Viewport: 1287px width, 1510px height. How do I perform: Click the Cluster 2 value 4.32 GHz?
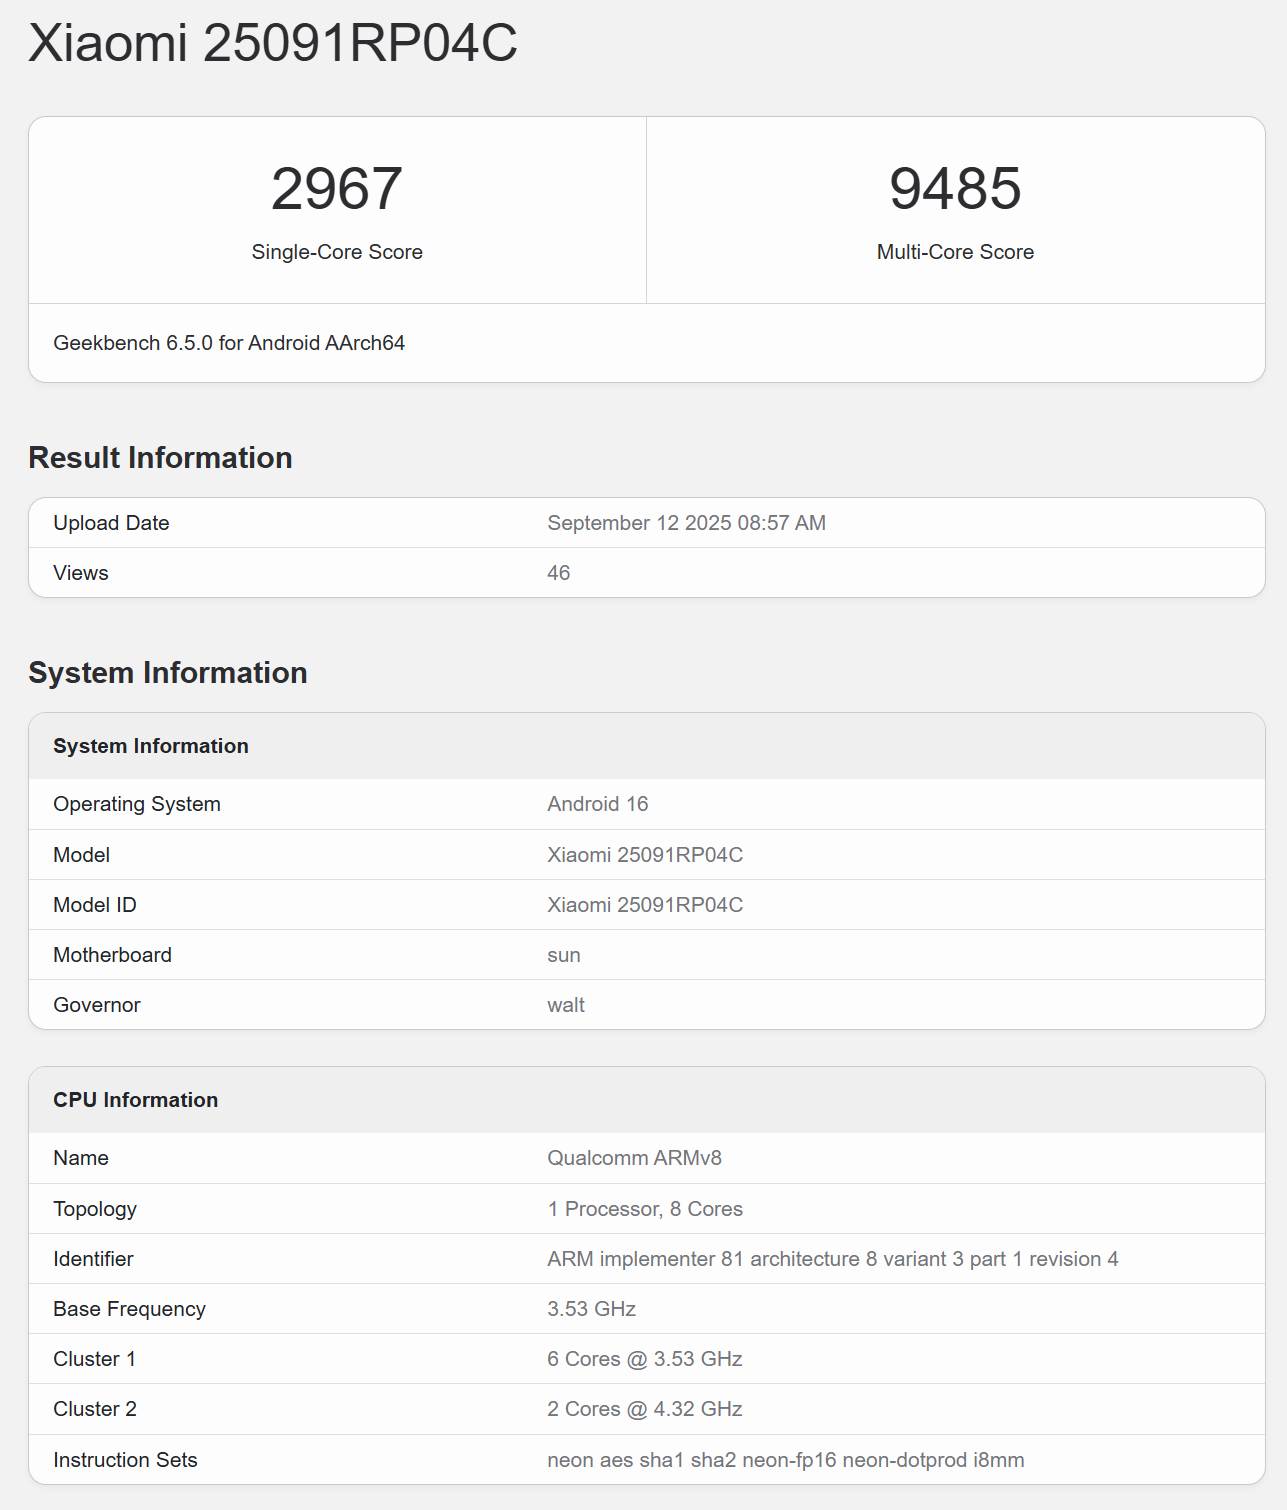pos(644,1409)
